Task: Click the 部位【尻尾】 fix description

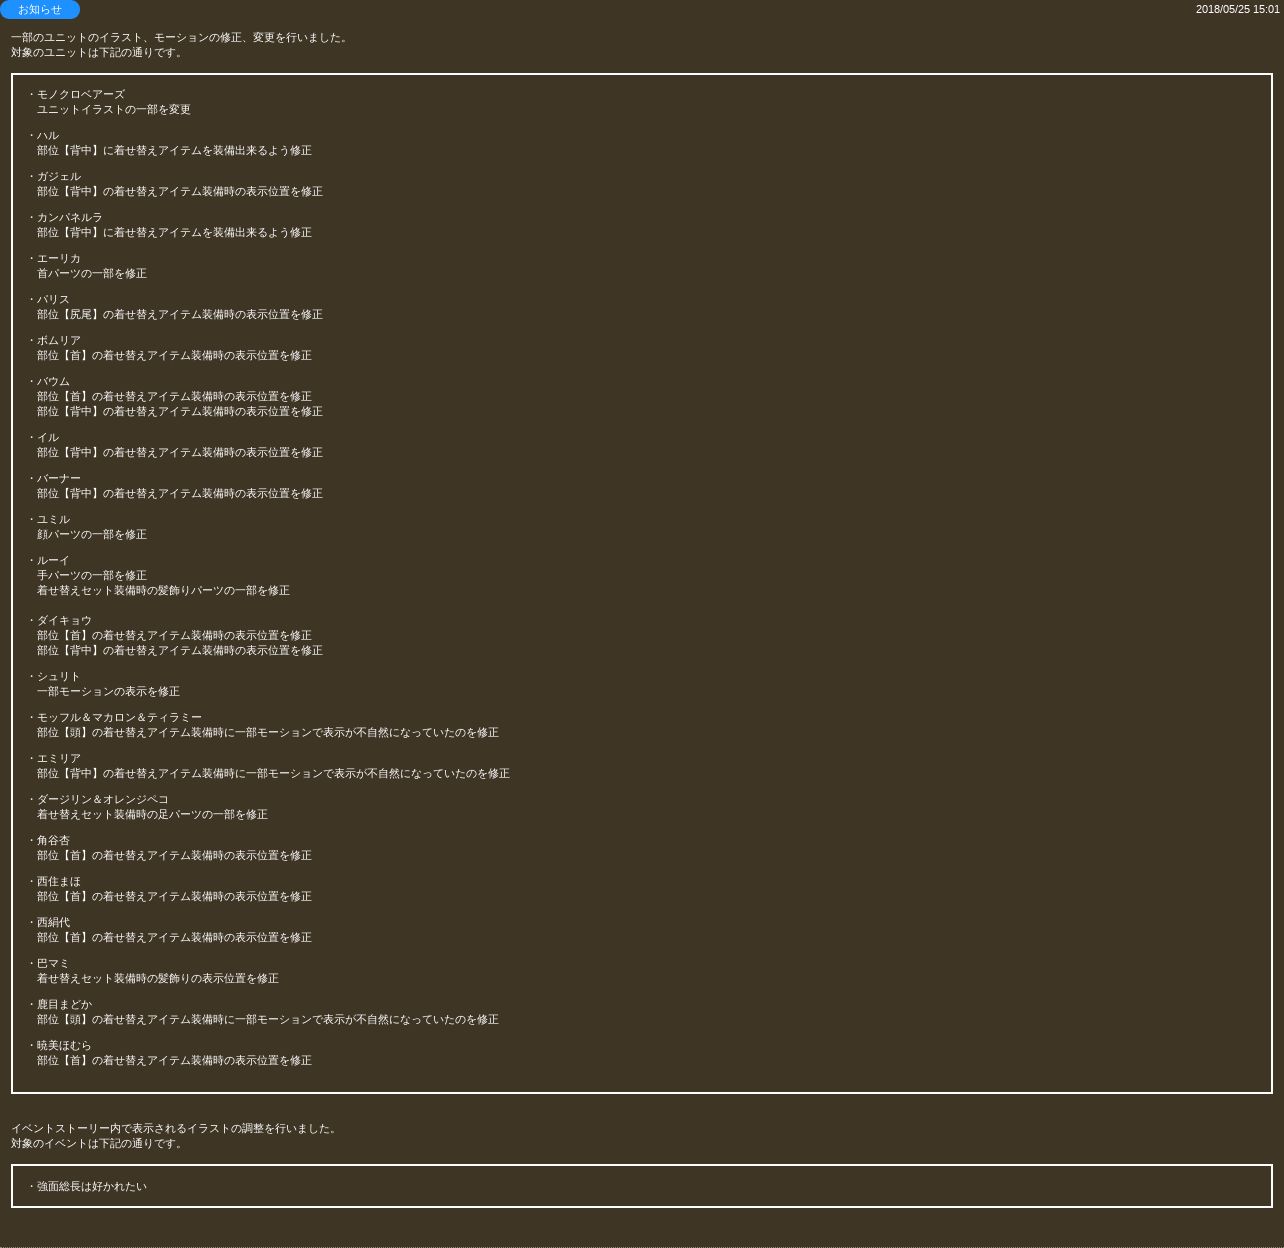Action: point(180,315)
